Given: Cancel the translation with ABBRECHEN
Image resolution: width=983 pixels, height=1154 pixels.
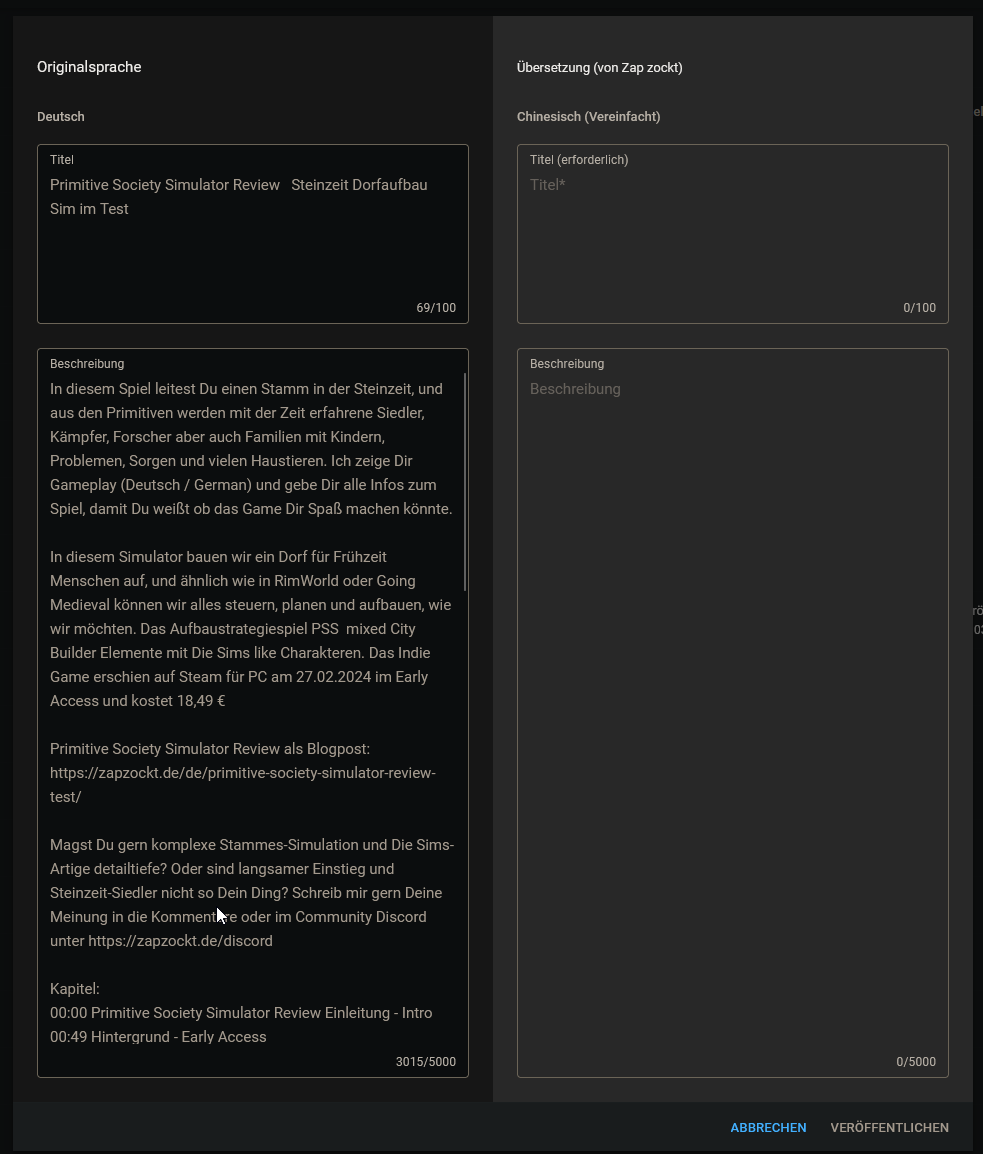Looking at the screenshot, I should (768, 1127).
